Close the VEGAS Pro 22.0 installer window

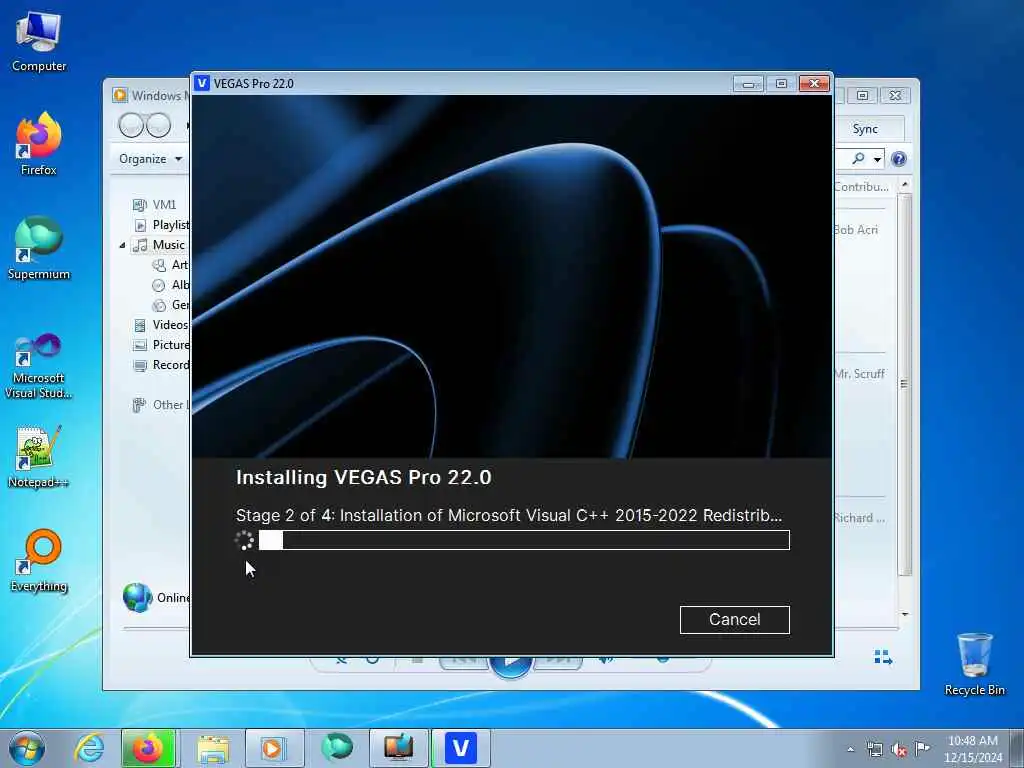814,84
